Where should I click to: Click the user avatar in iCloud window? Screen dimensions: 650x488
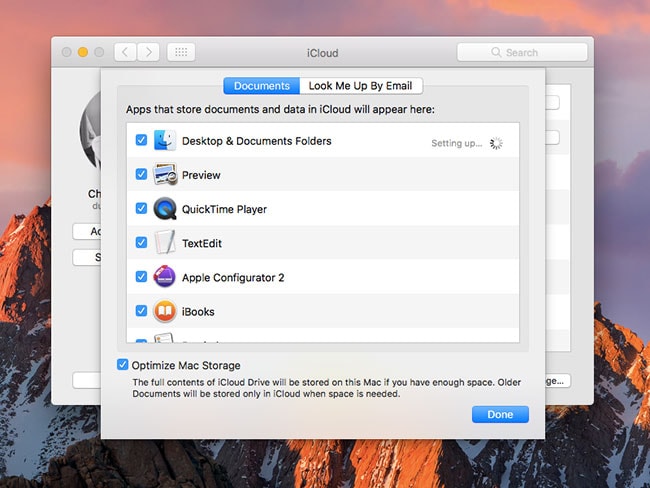[x=90, y=131]
